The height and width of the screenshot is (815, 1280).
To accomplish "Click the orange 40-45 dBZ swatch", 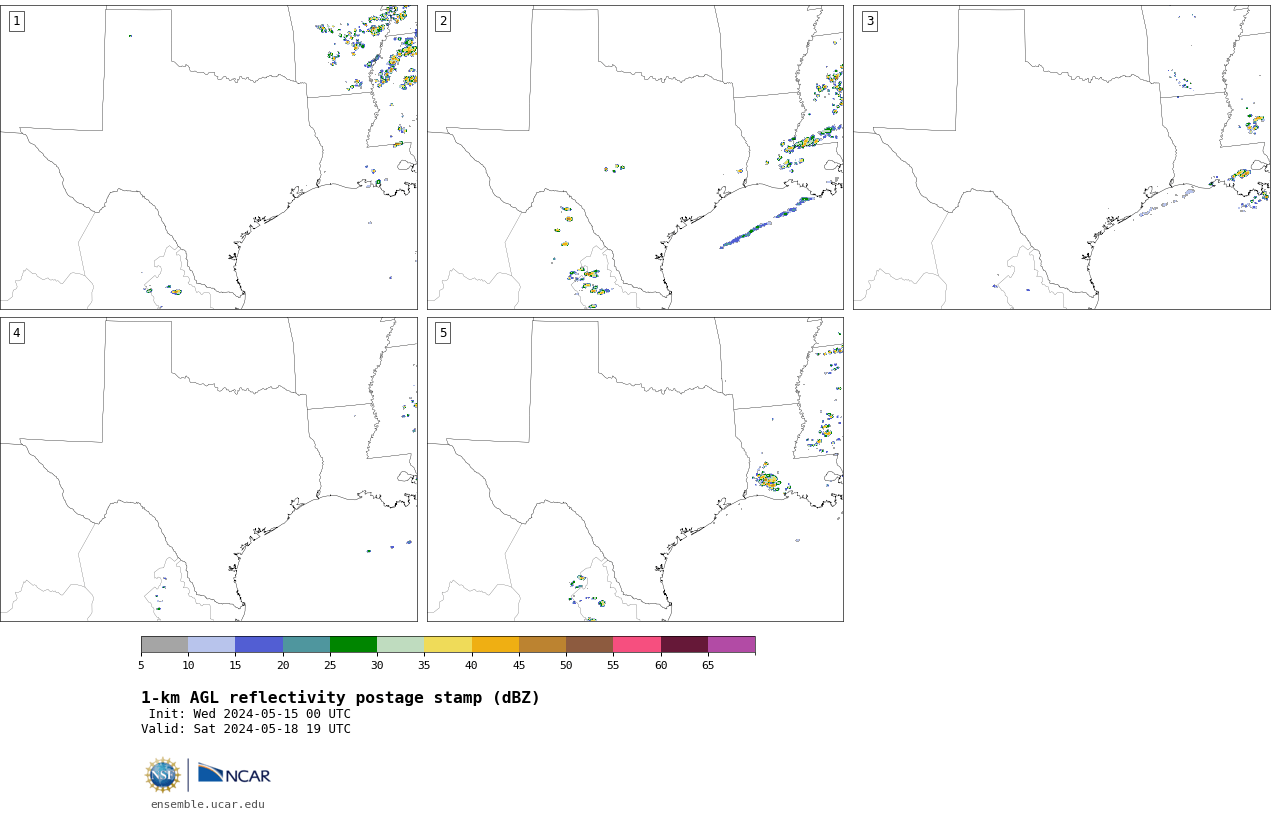I will point(495,644).
